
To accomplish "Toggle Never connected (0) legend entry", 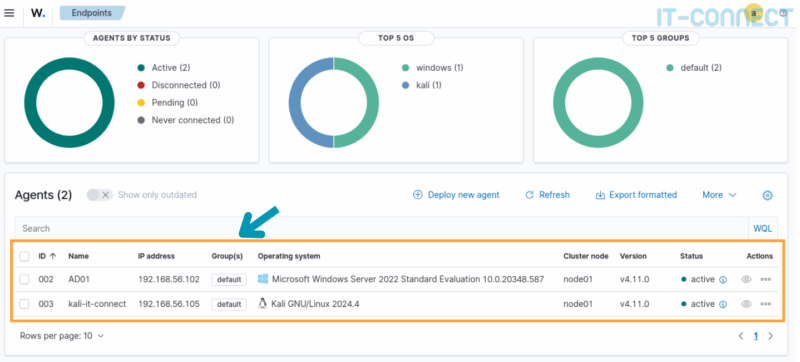I will click(186, 120).
